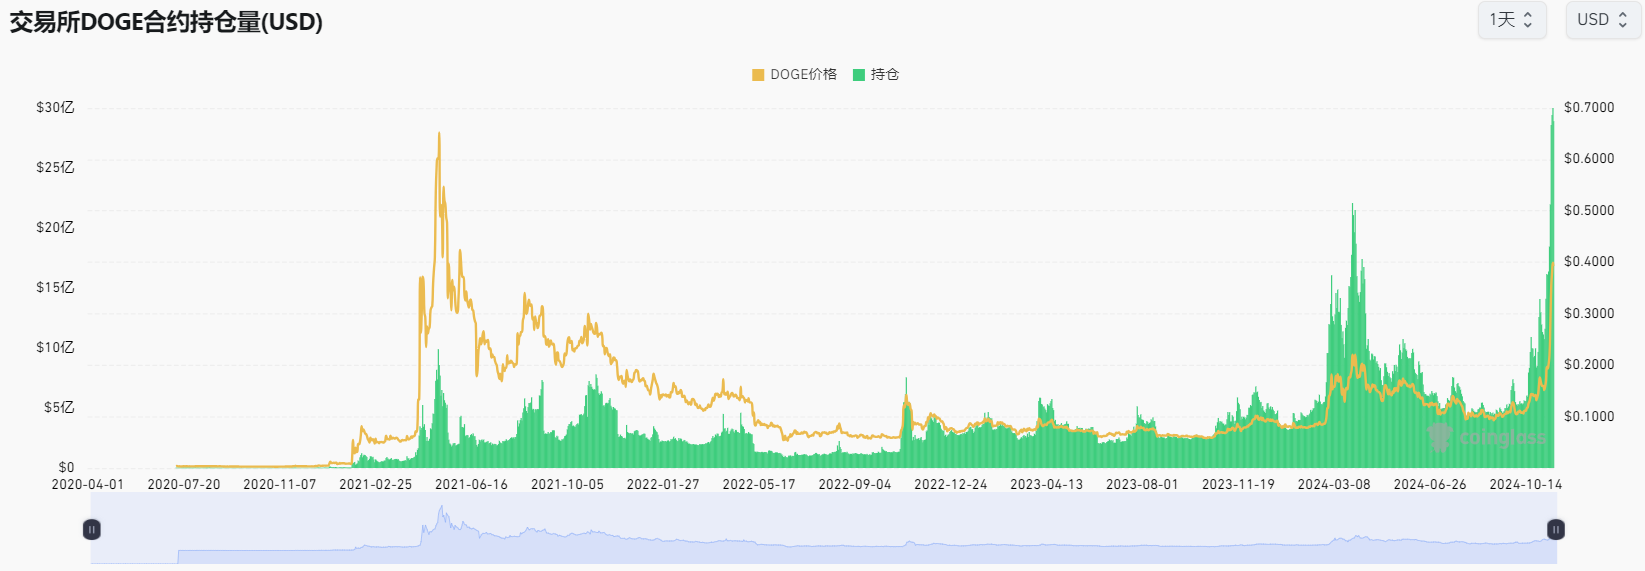The image size is (1645, 571).
Task: Click the $0.2000 right axis label
Action: coord(1589,364)
